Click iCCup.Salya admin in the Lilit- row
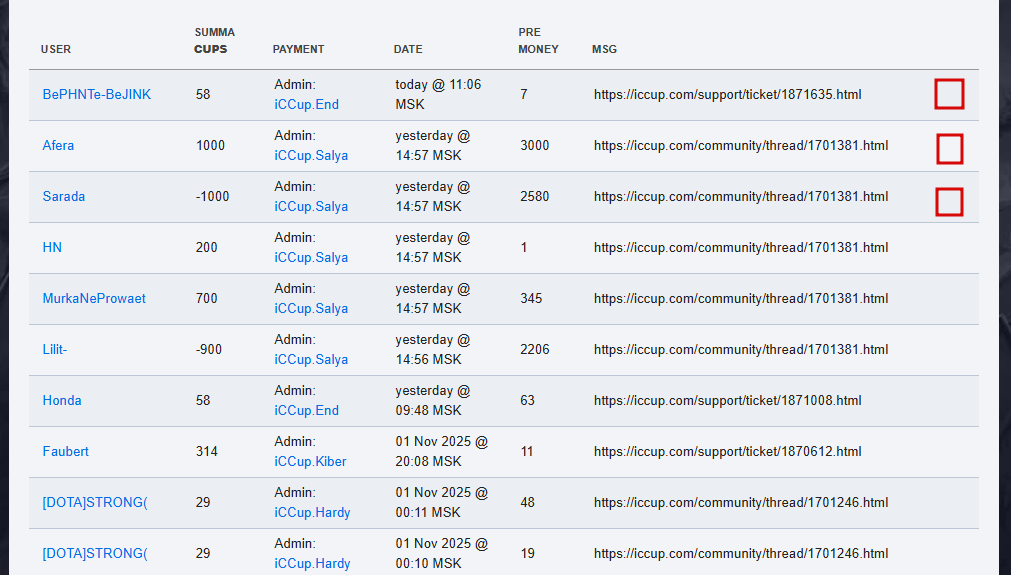This screenshot has height=575, width=1011. coord(311,359)
